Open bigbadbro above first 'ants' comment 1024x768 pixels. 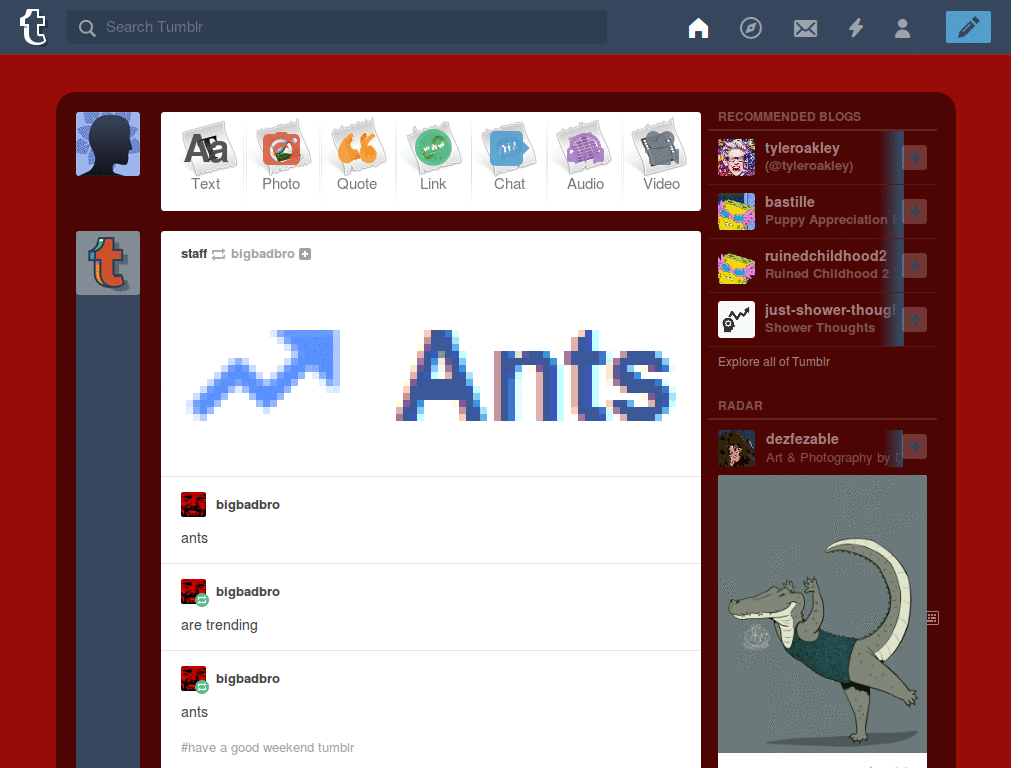[248, 504]
